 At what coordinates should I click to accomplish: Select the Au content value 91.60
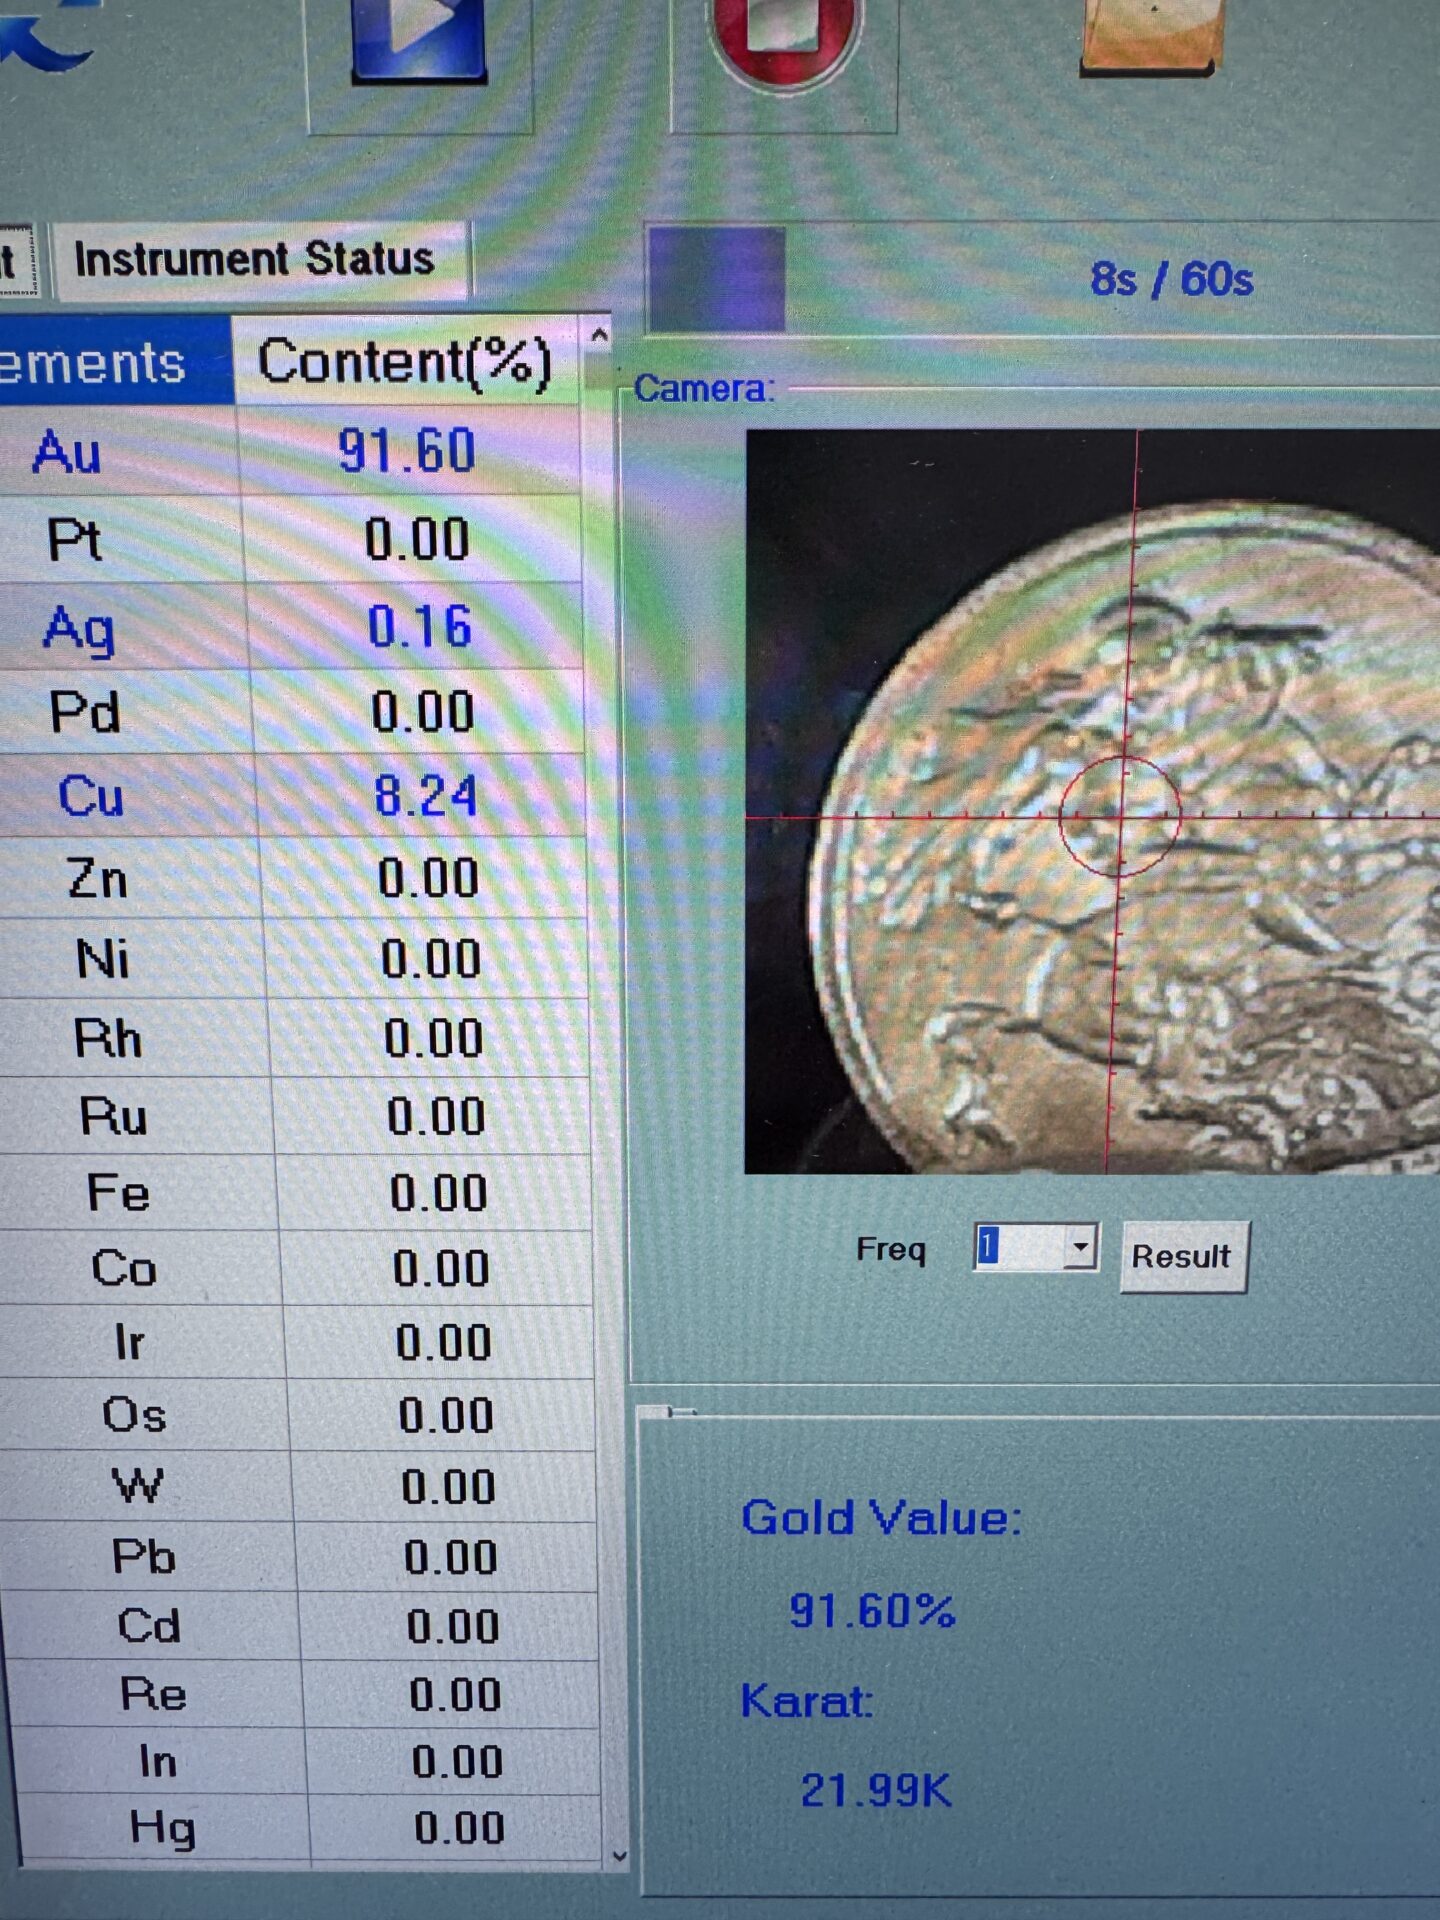click(406, 451)
